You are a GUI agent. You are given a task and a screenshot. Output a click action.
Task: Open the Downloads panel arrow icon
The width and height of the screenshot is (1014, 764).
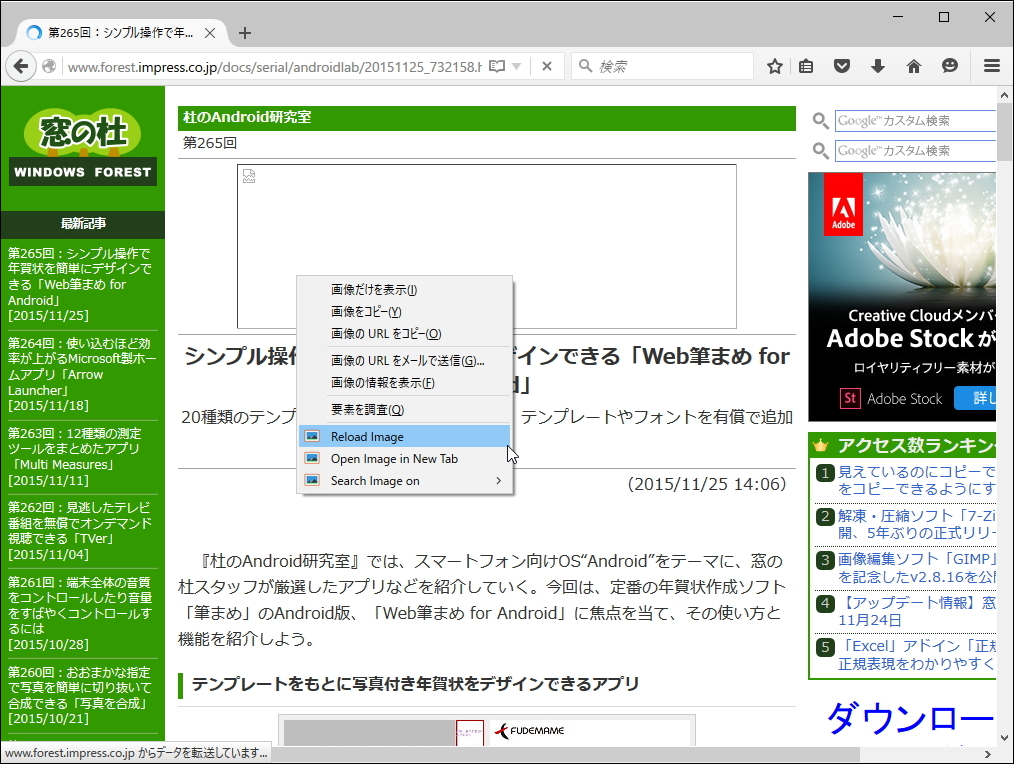pyautogui.click(x=878, y=65)
